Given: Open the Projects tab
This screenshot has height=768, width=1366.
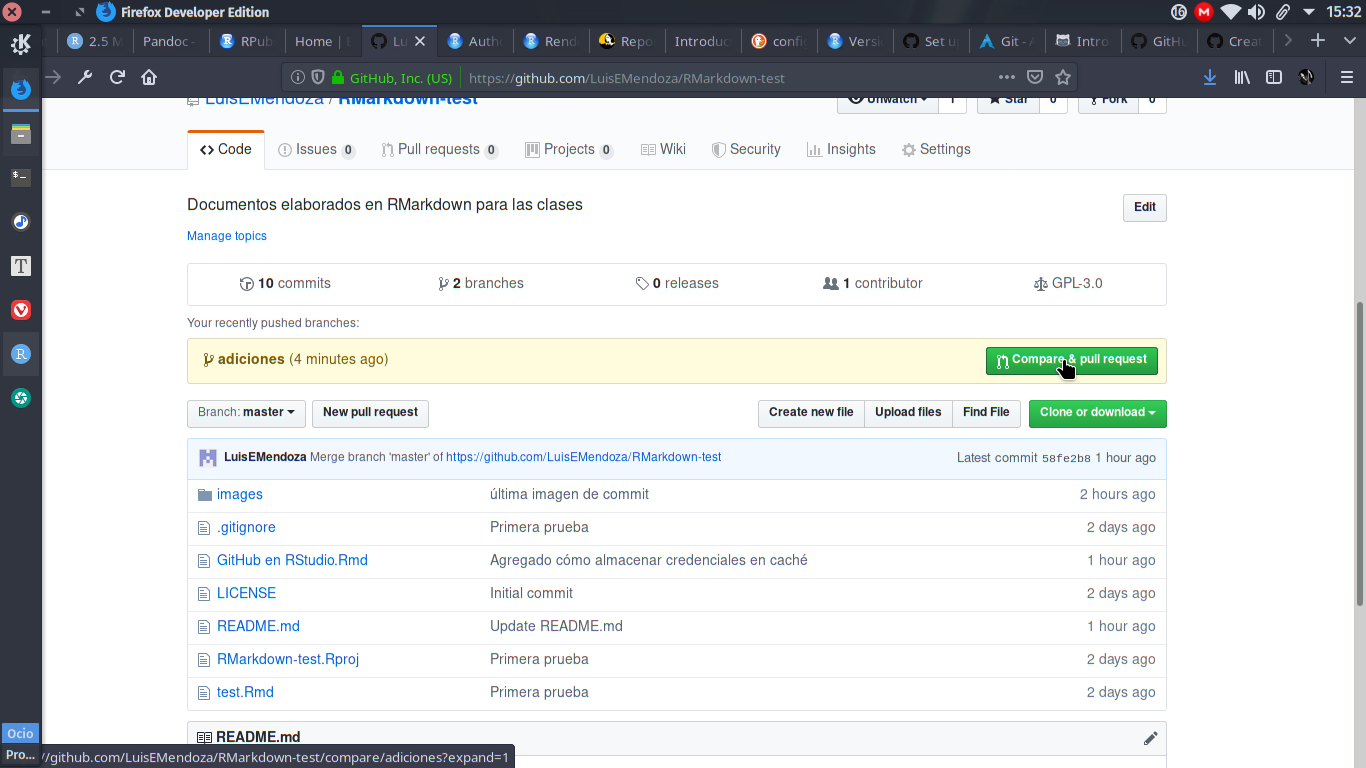Looking at the screenshot, I should 569,149.
